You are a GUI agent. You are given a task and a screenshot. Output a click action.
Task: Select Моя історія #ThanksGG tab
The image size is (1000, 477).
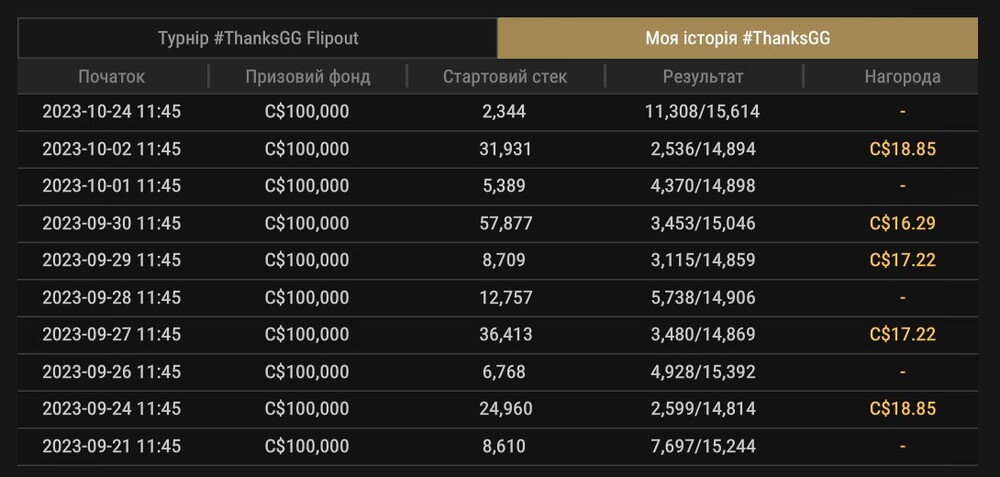point(737,38)
